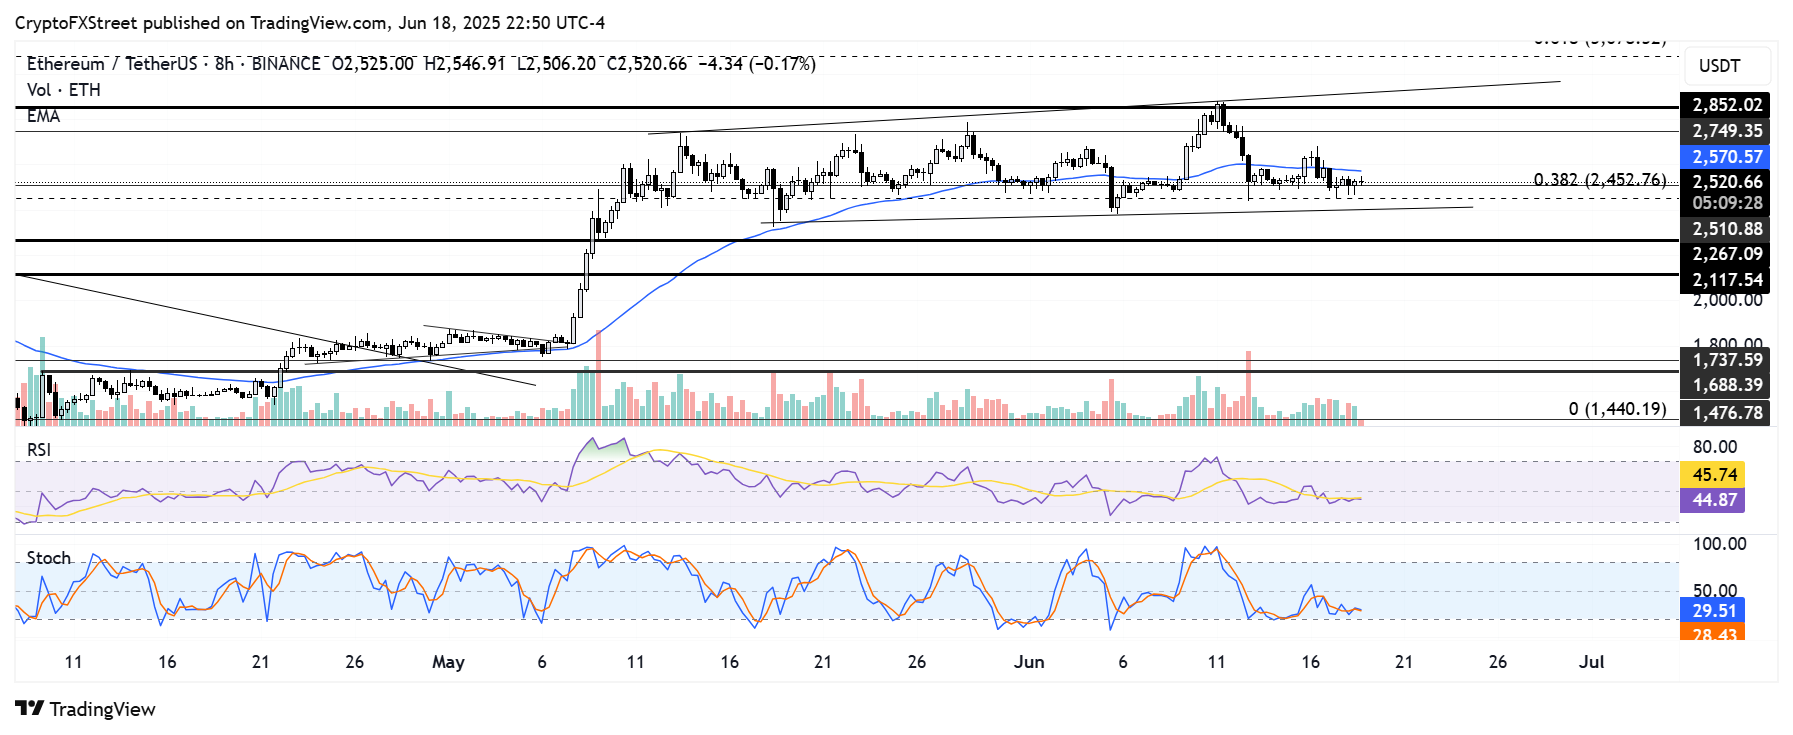This screenshot has height=735, width=1793.
Task: Select the Stoch pane label
Action: [x=48, y=558]
